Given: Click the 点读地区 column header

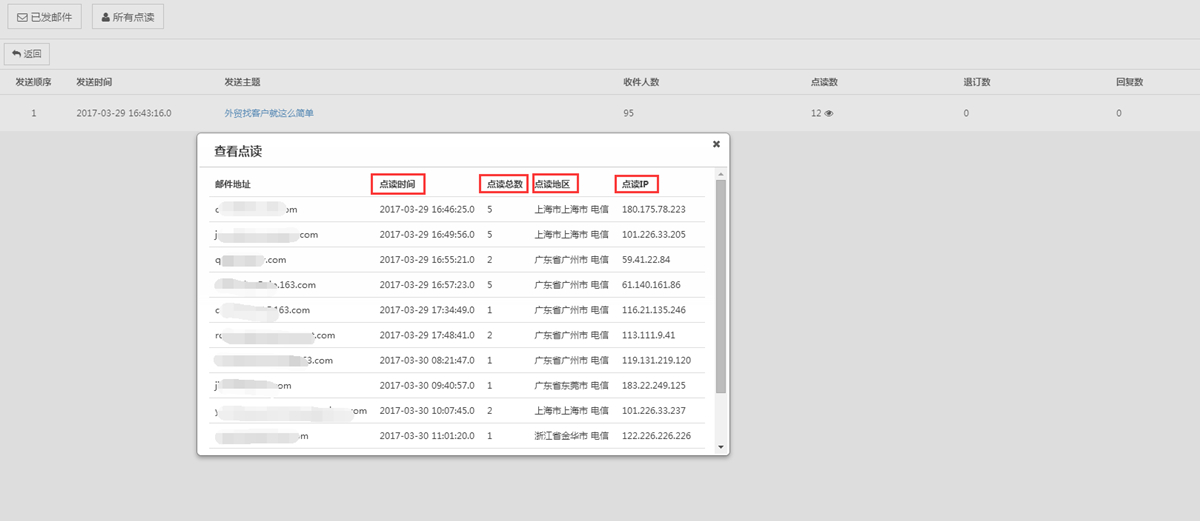Looking at the screenshot, I should pos(554,184).
